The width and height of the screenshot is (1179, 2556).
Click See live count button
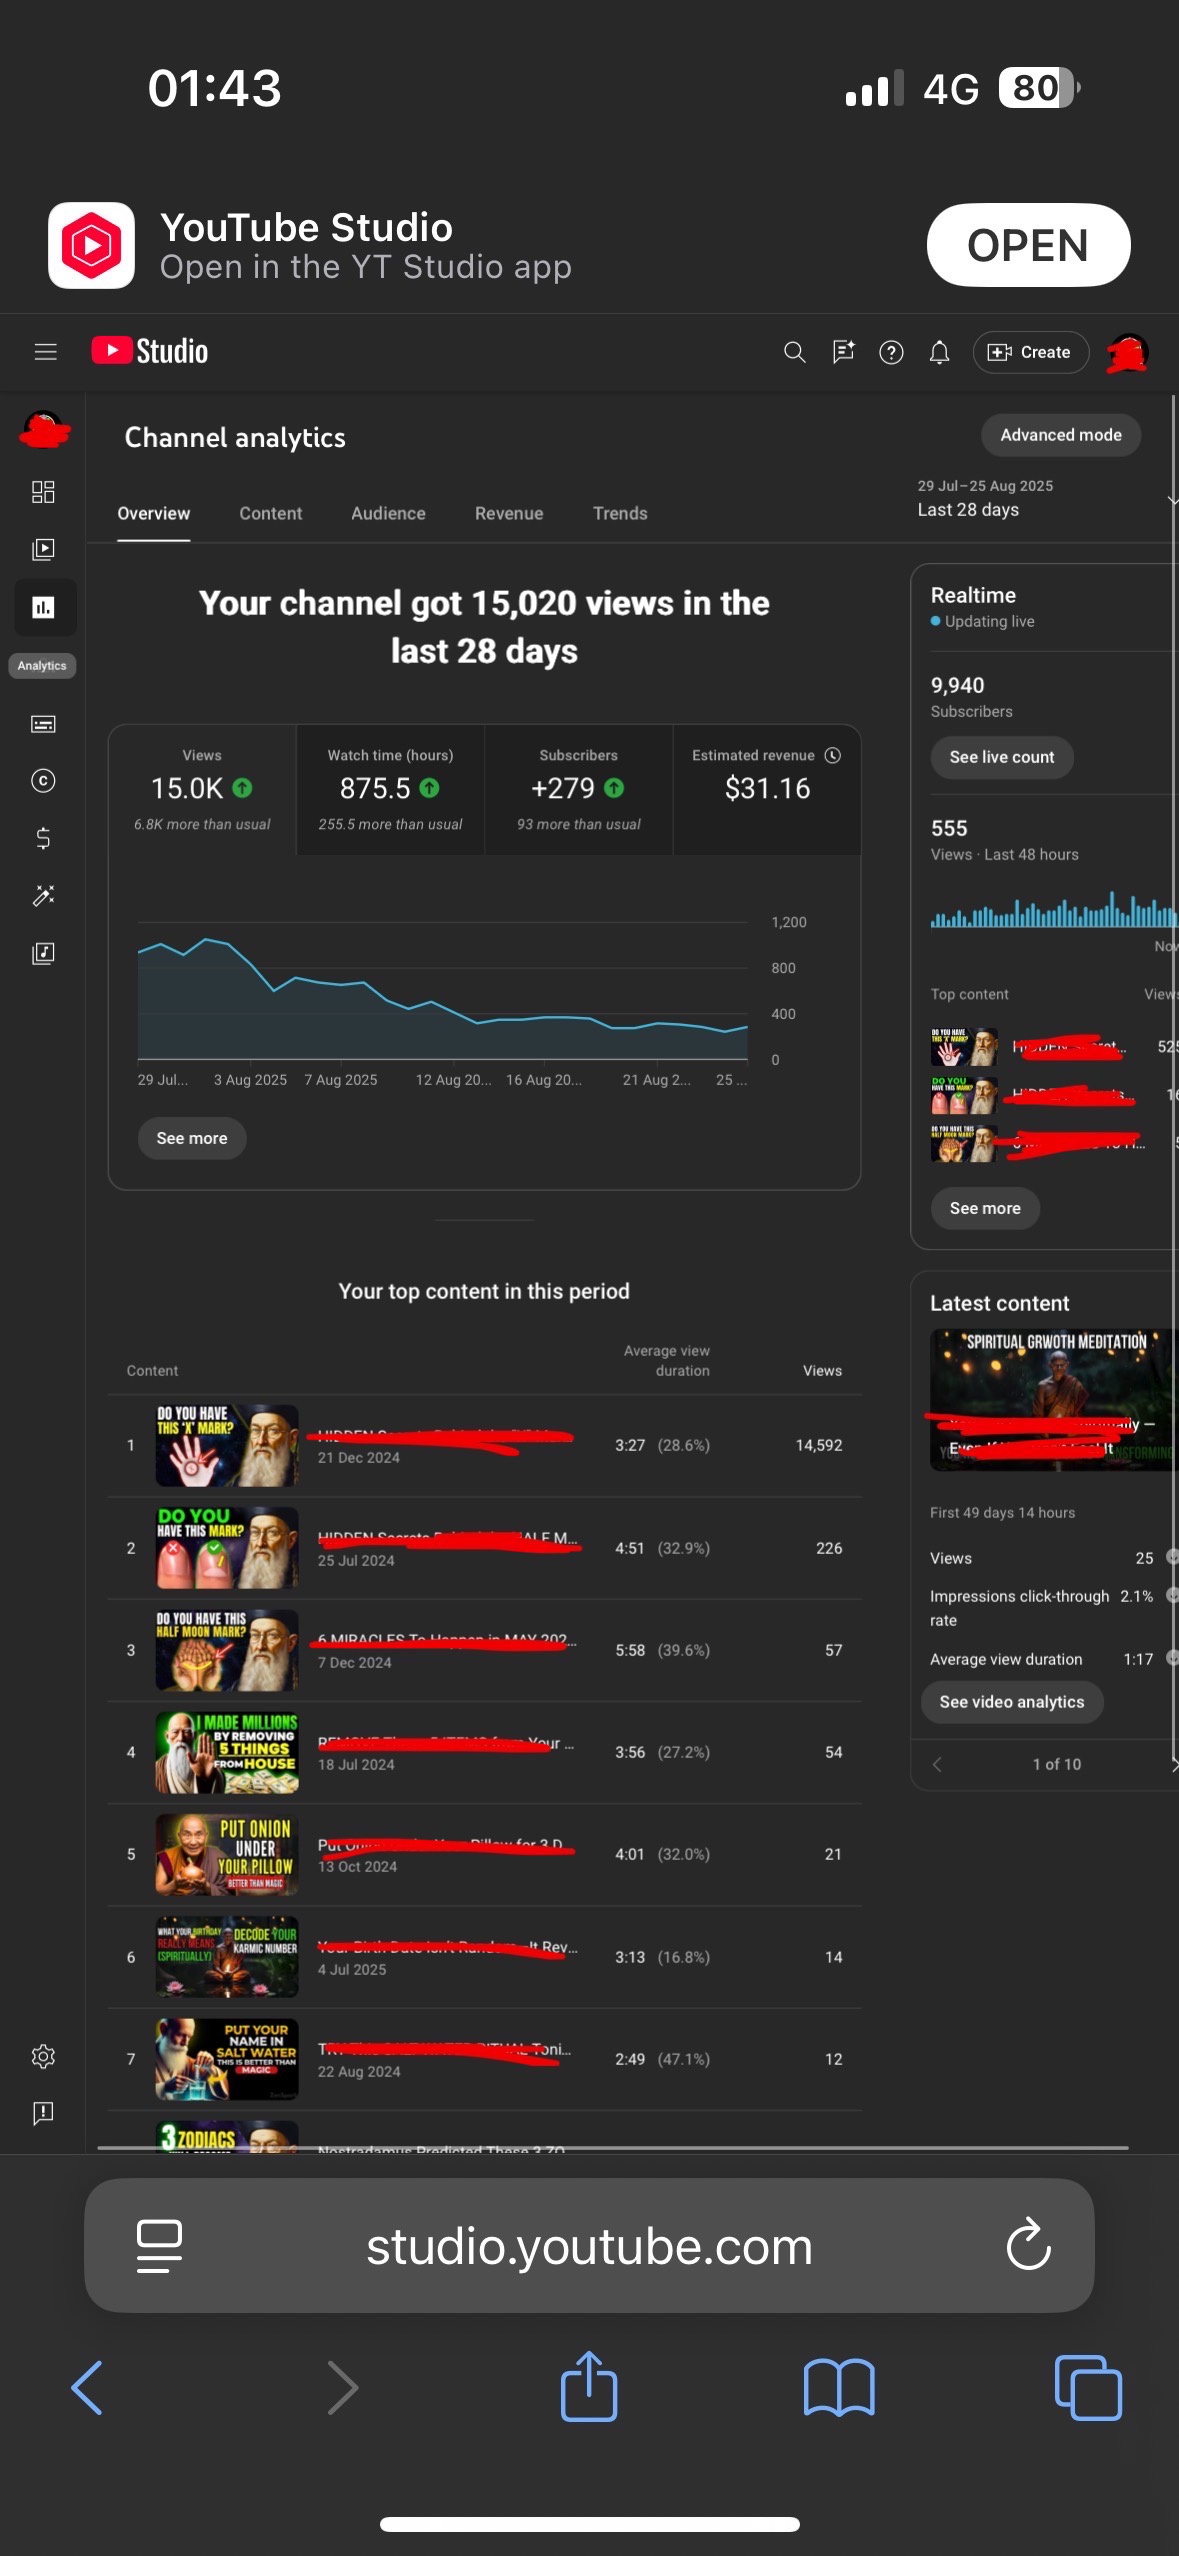click(1002, 757)
